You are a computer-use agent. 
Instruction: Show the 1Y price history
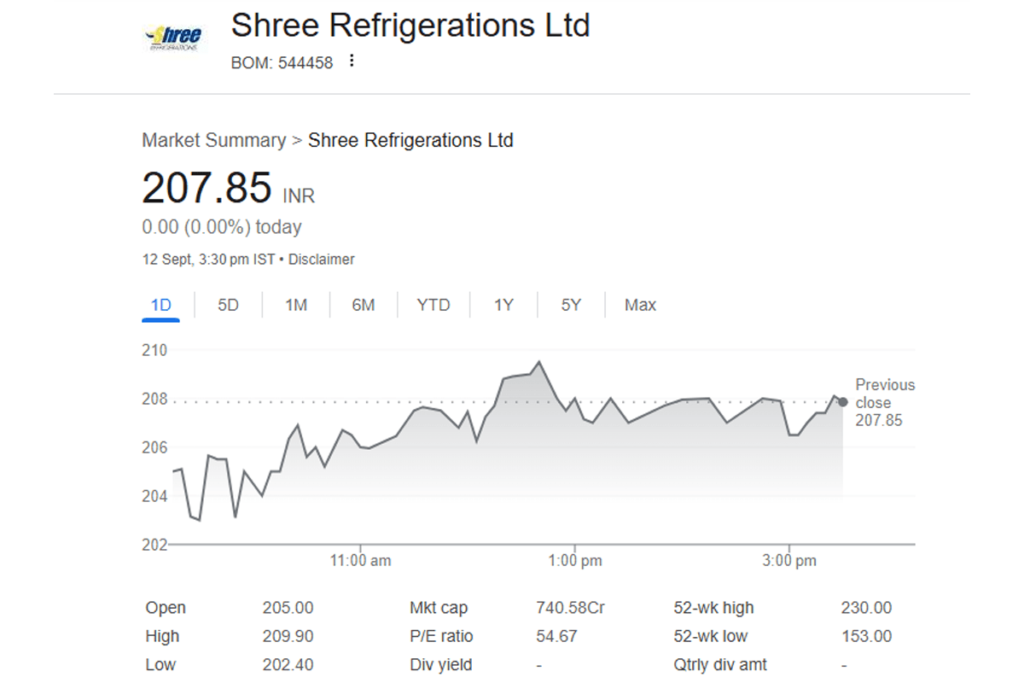pyautogui.click(x=503, y=305)
